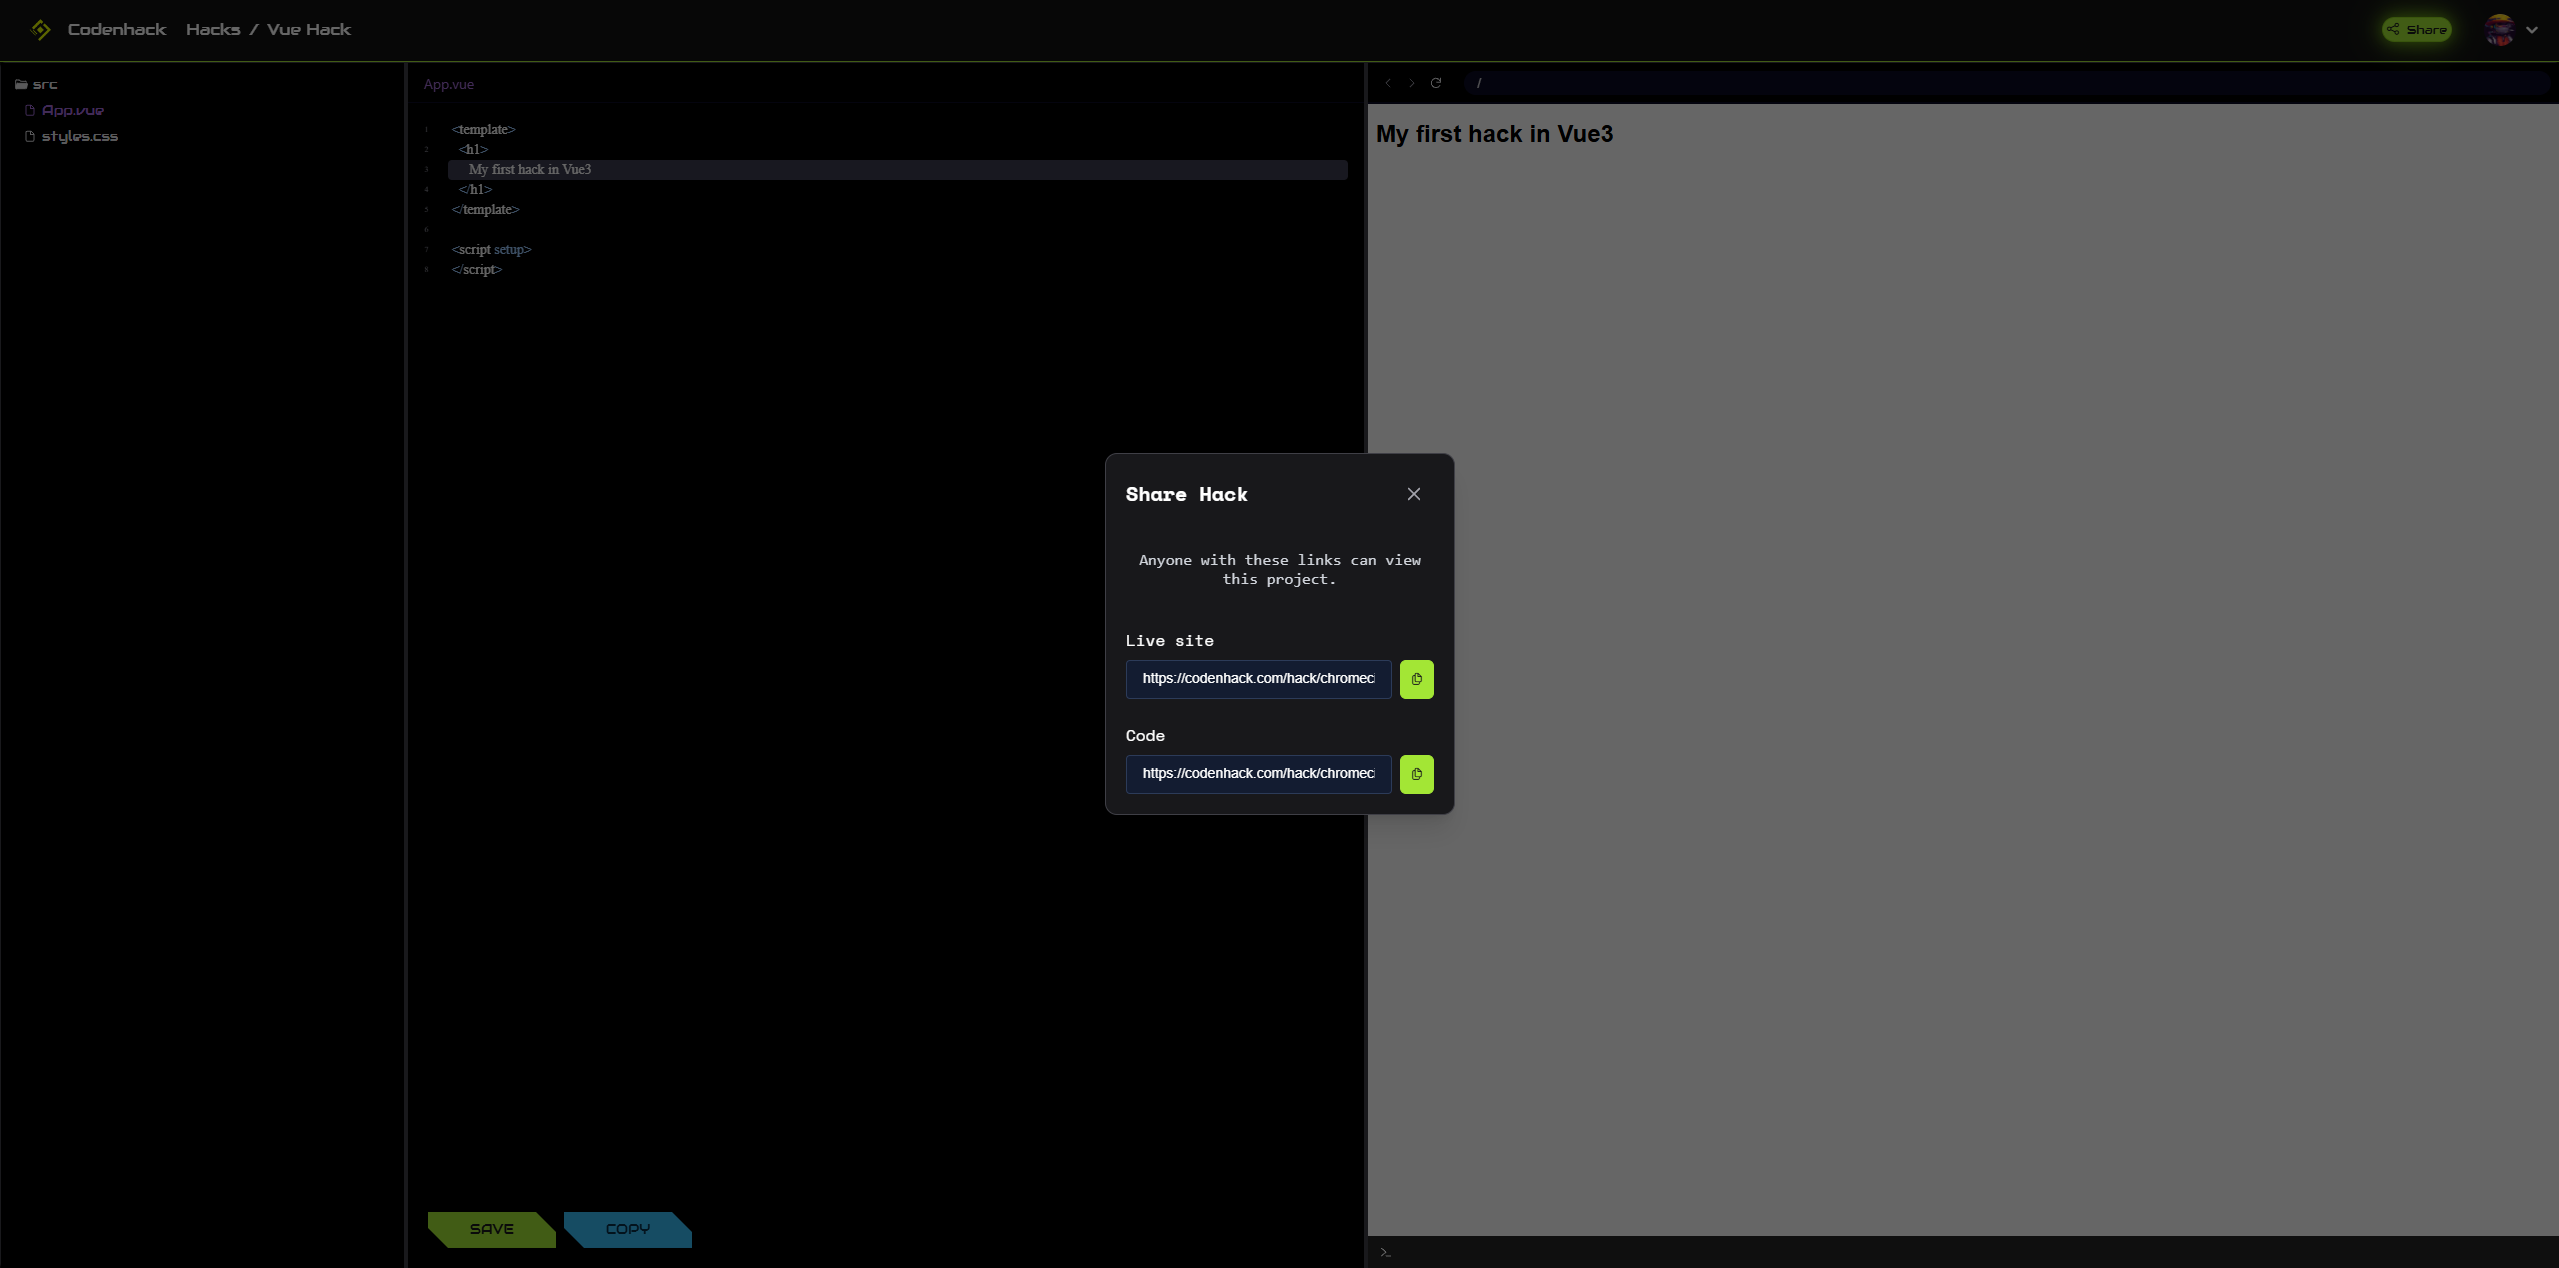This screenshot has width=2559, height=1268.
Task: Select the App.vue editor tab
Action: tap(448, 84)
